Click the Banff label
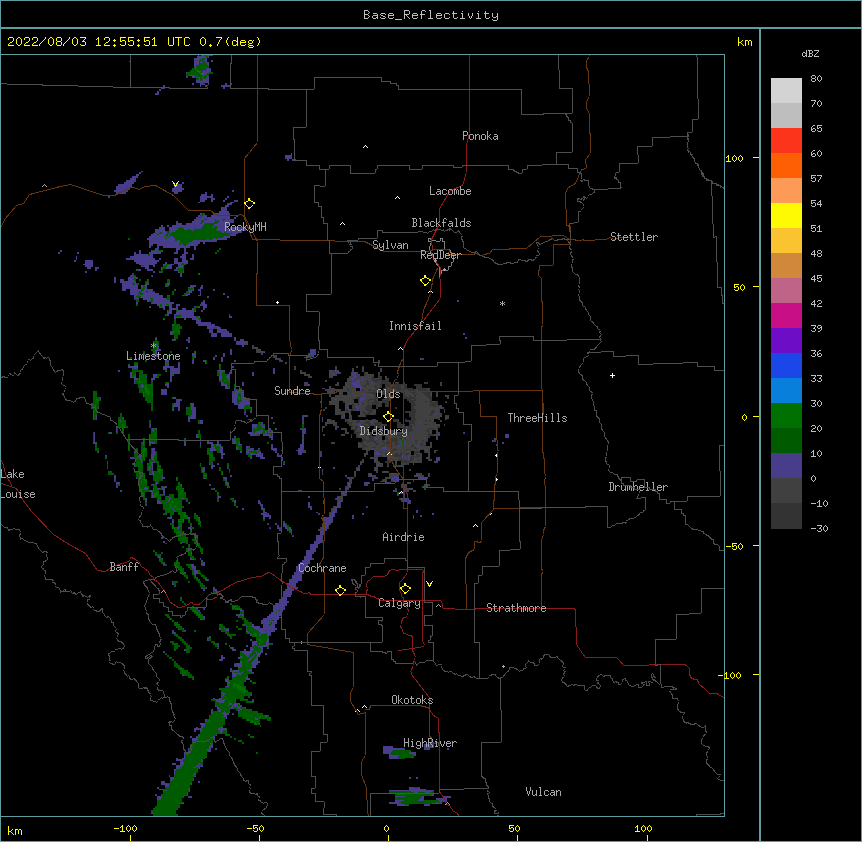862x842 pixels. click(x=124, y=567)
